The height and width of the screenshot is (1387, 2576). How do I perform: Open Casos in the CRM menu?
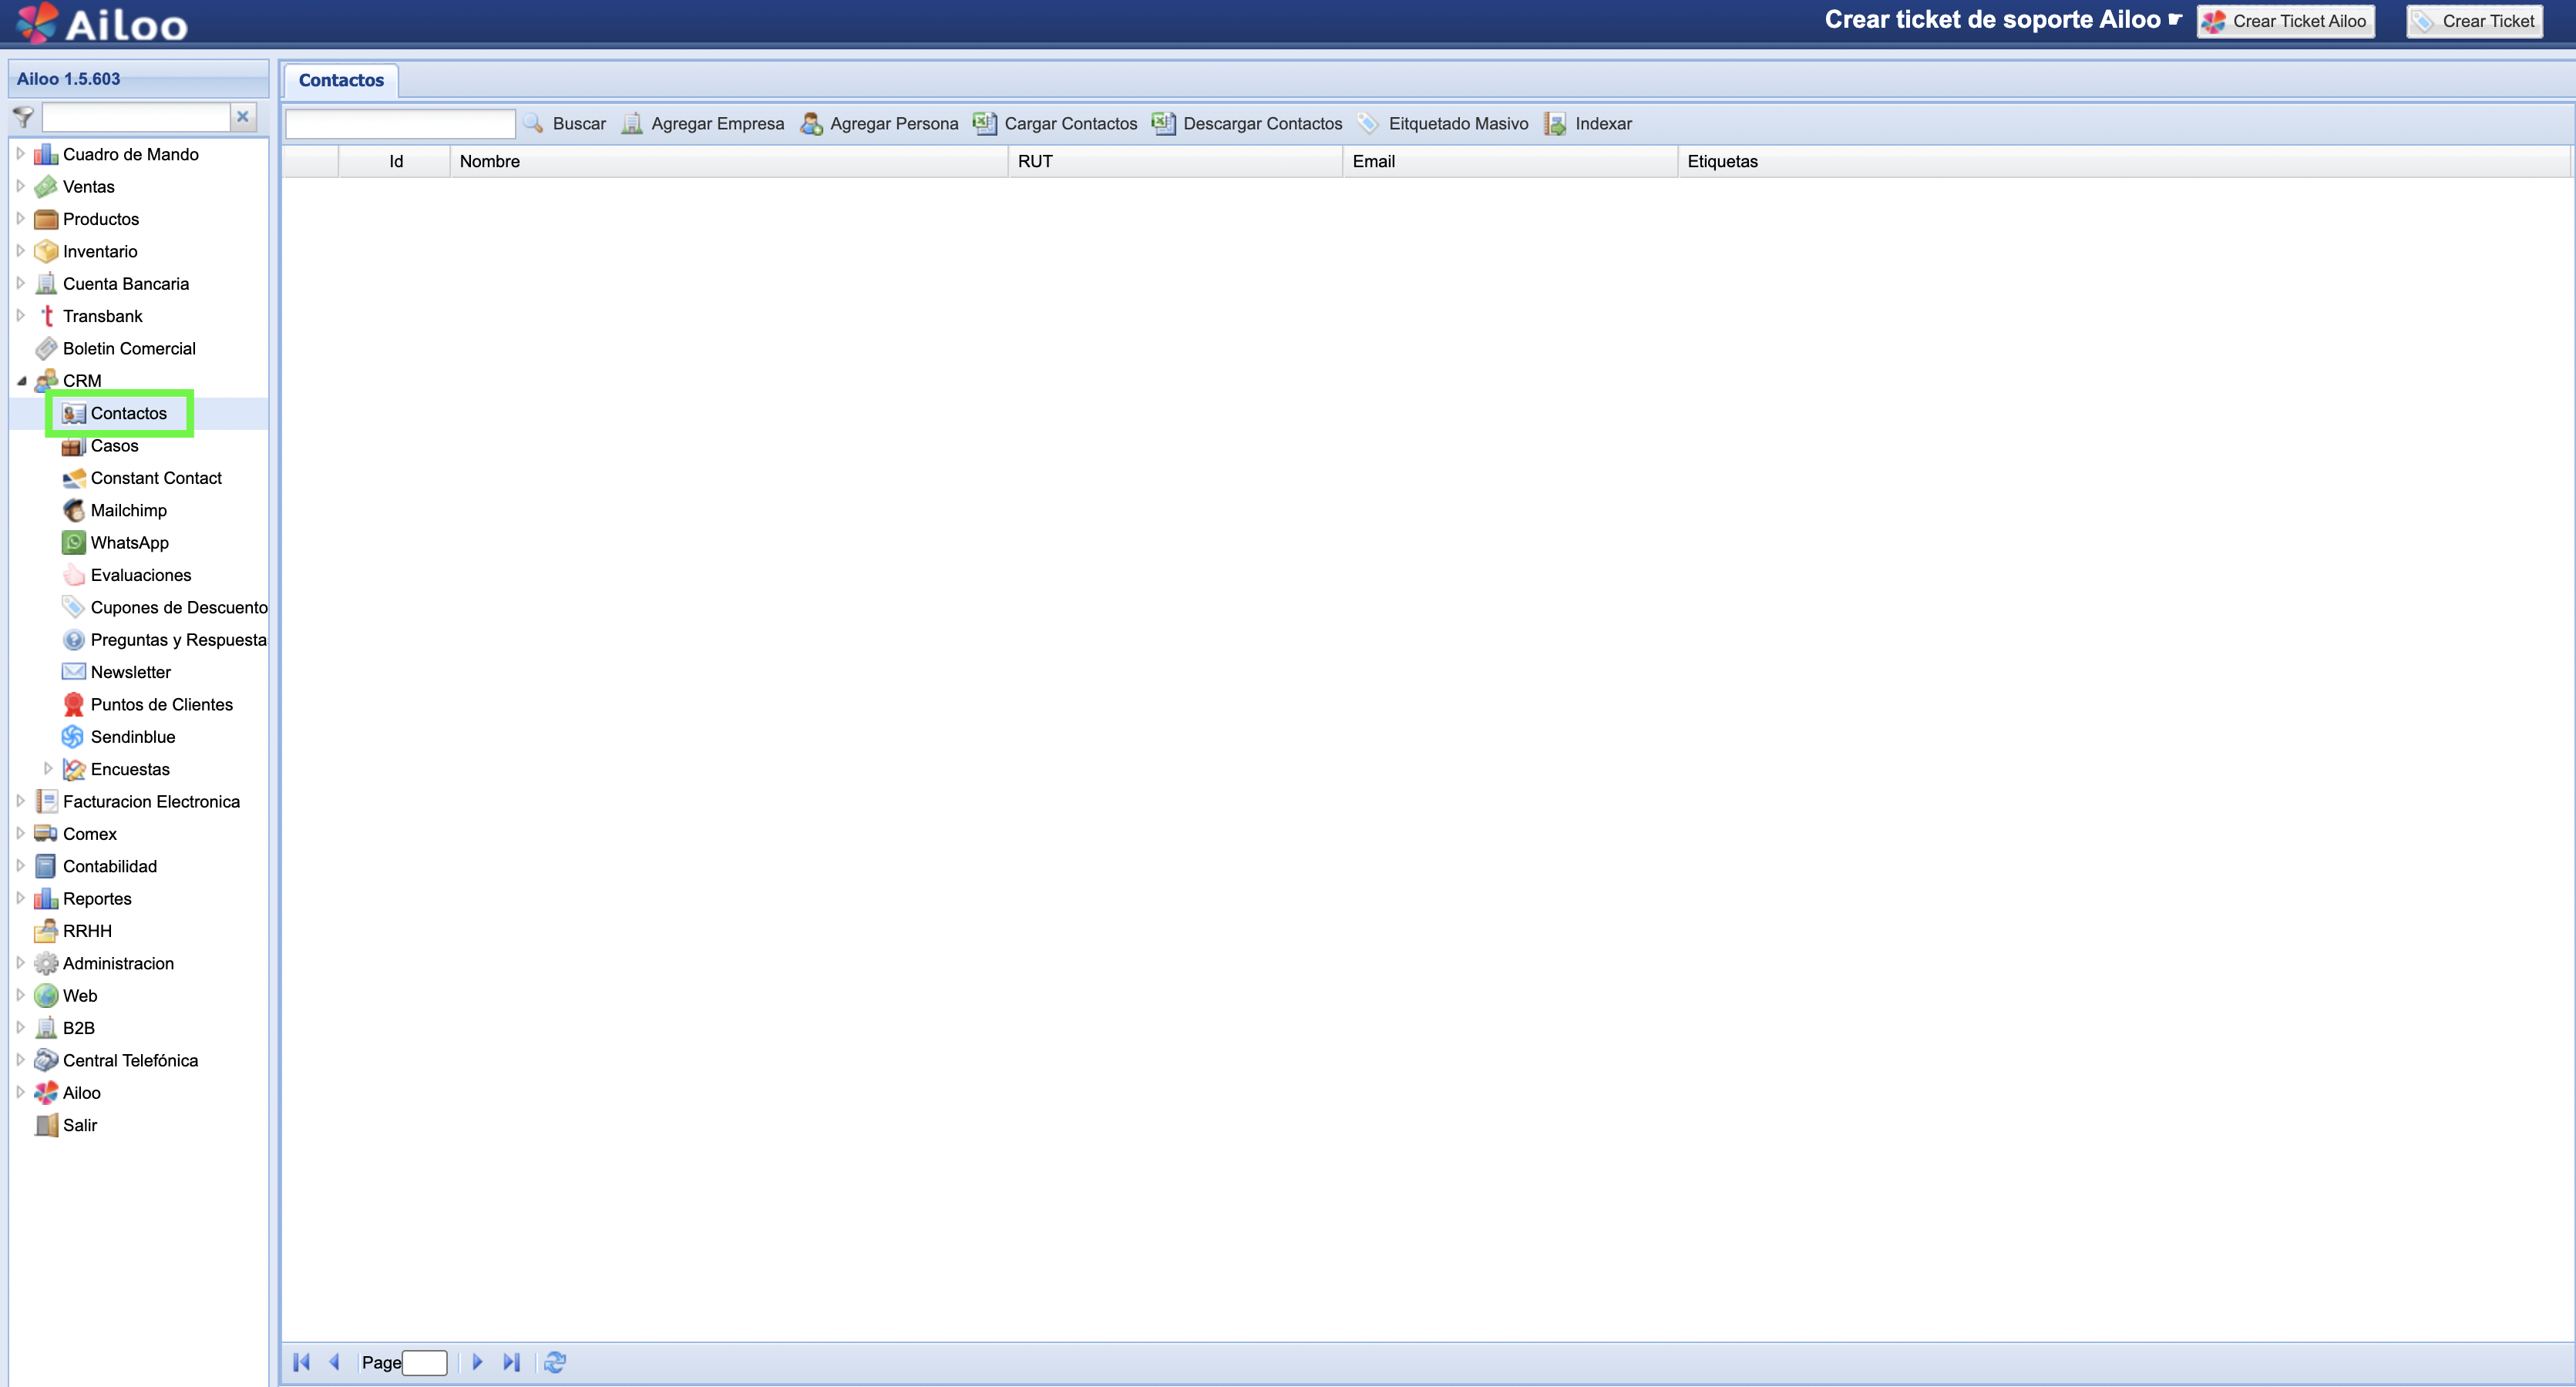click(x=114, y=446)
